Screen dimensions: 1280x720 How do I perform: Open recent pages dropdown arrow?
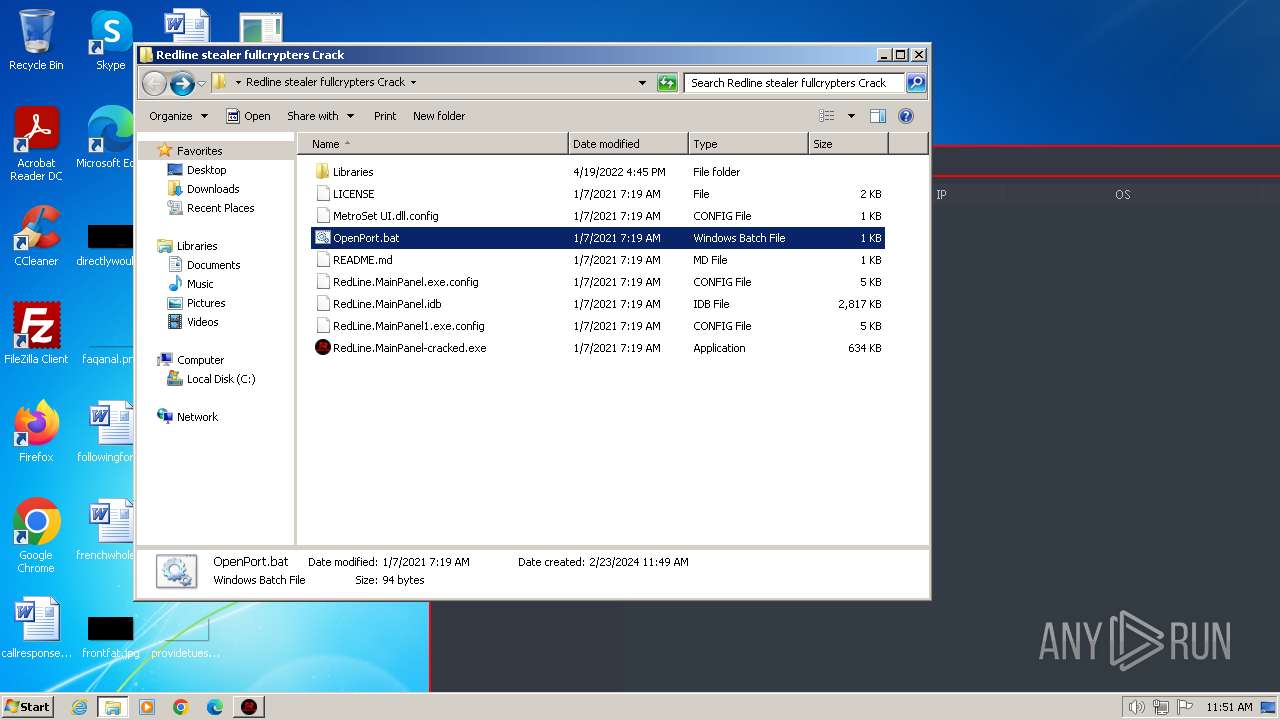(202, 83)
